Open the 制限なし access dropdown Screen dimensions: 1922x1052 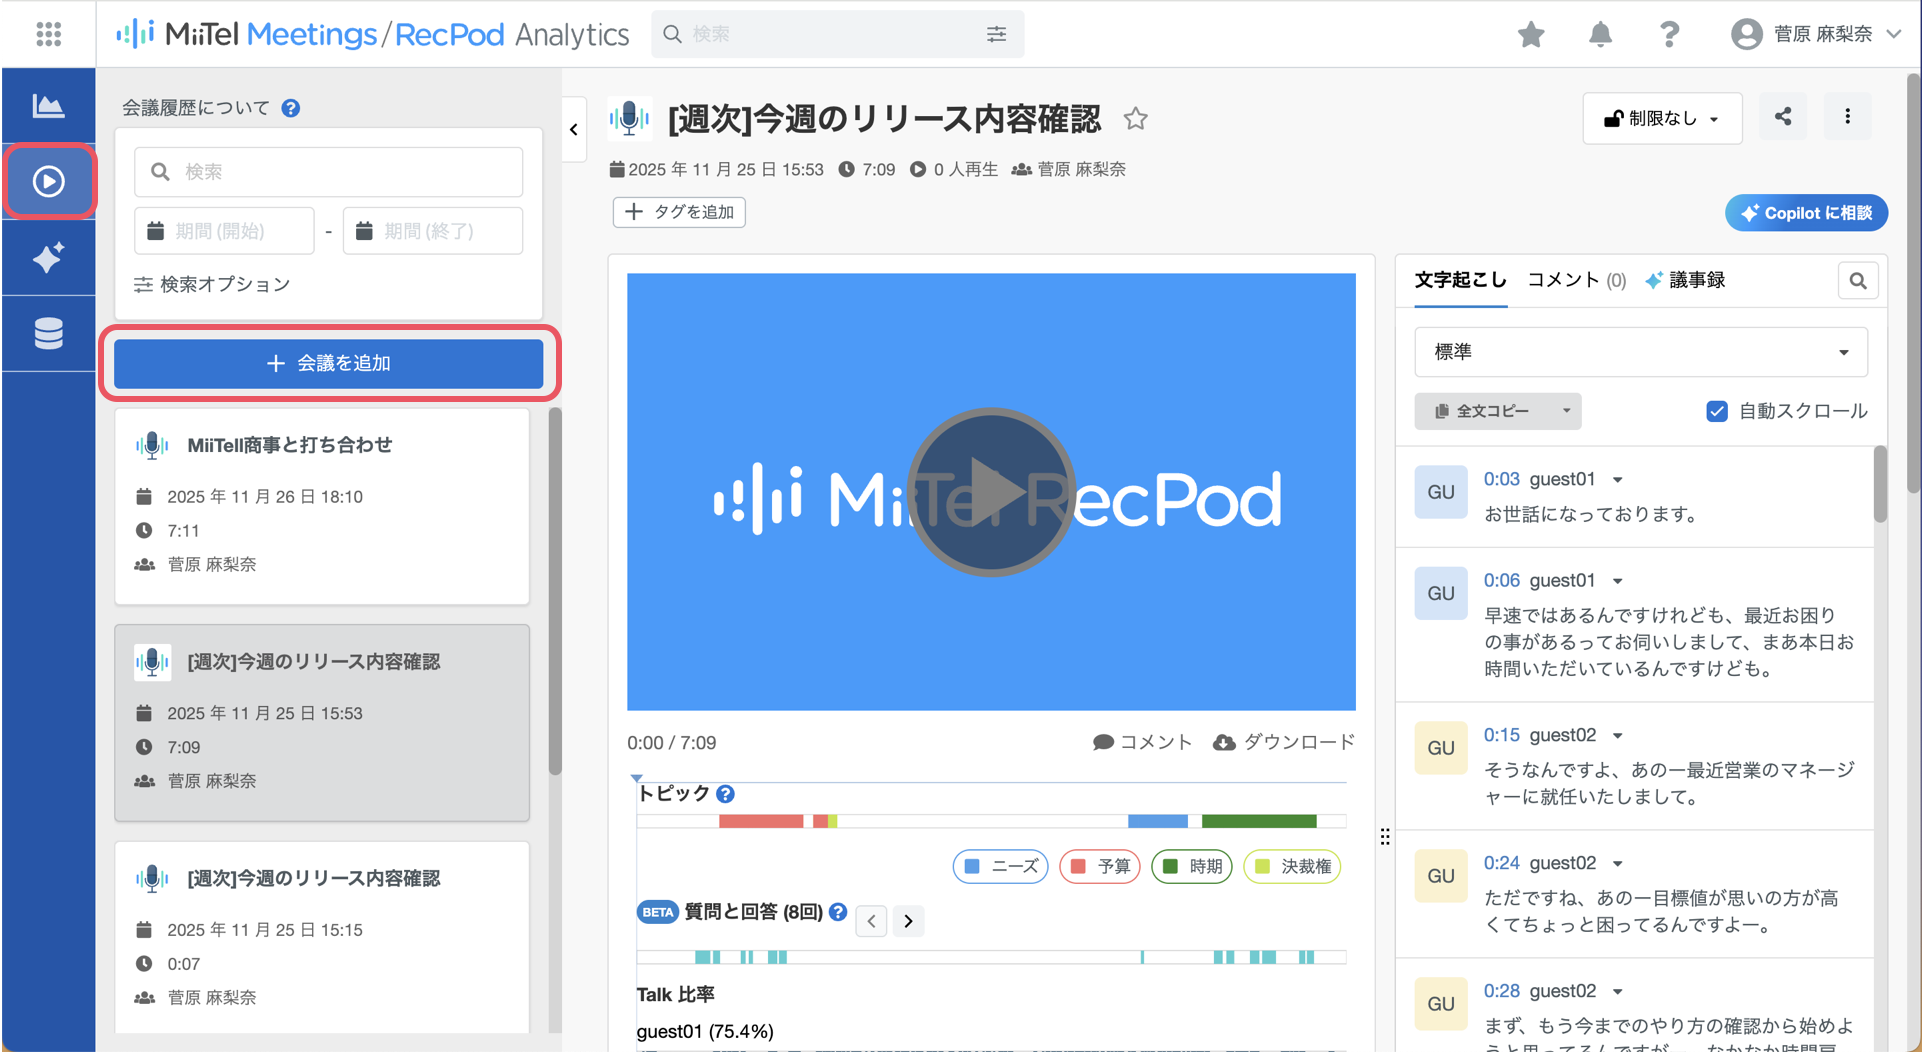(x=1662, y=118)
